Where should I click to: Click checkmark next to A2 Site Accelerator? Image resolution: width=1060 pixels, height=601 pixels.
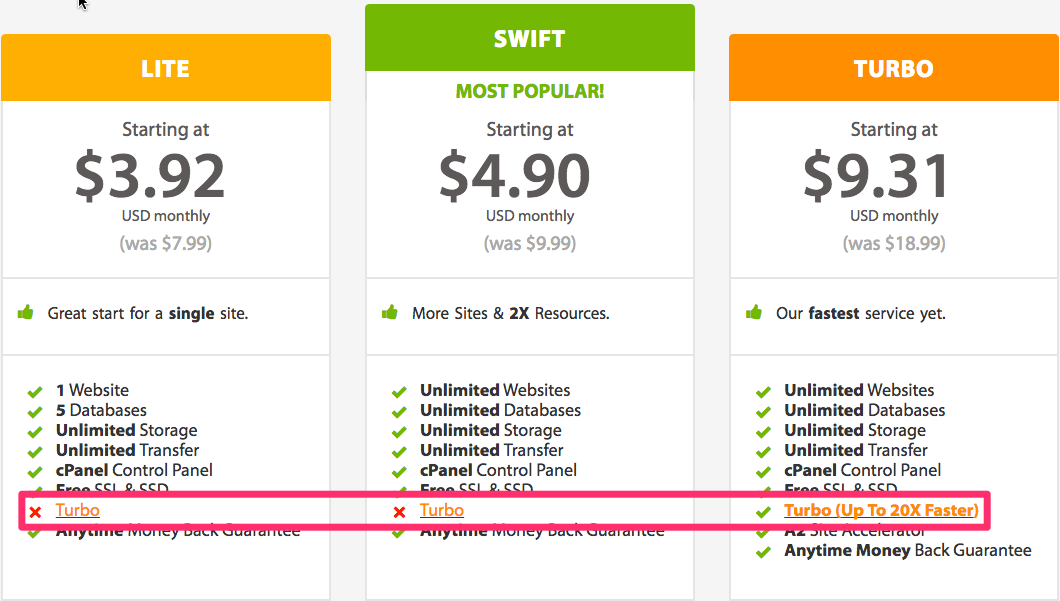(x=763, y=531)
